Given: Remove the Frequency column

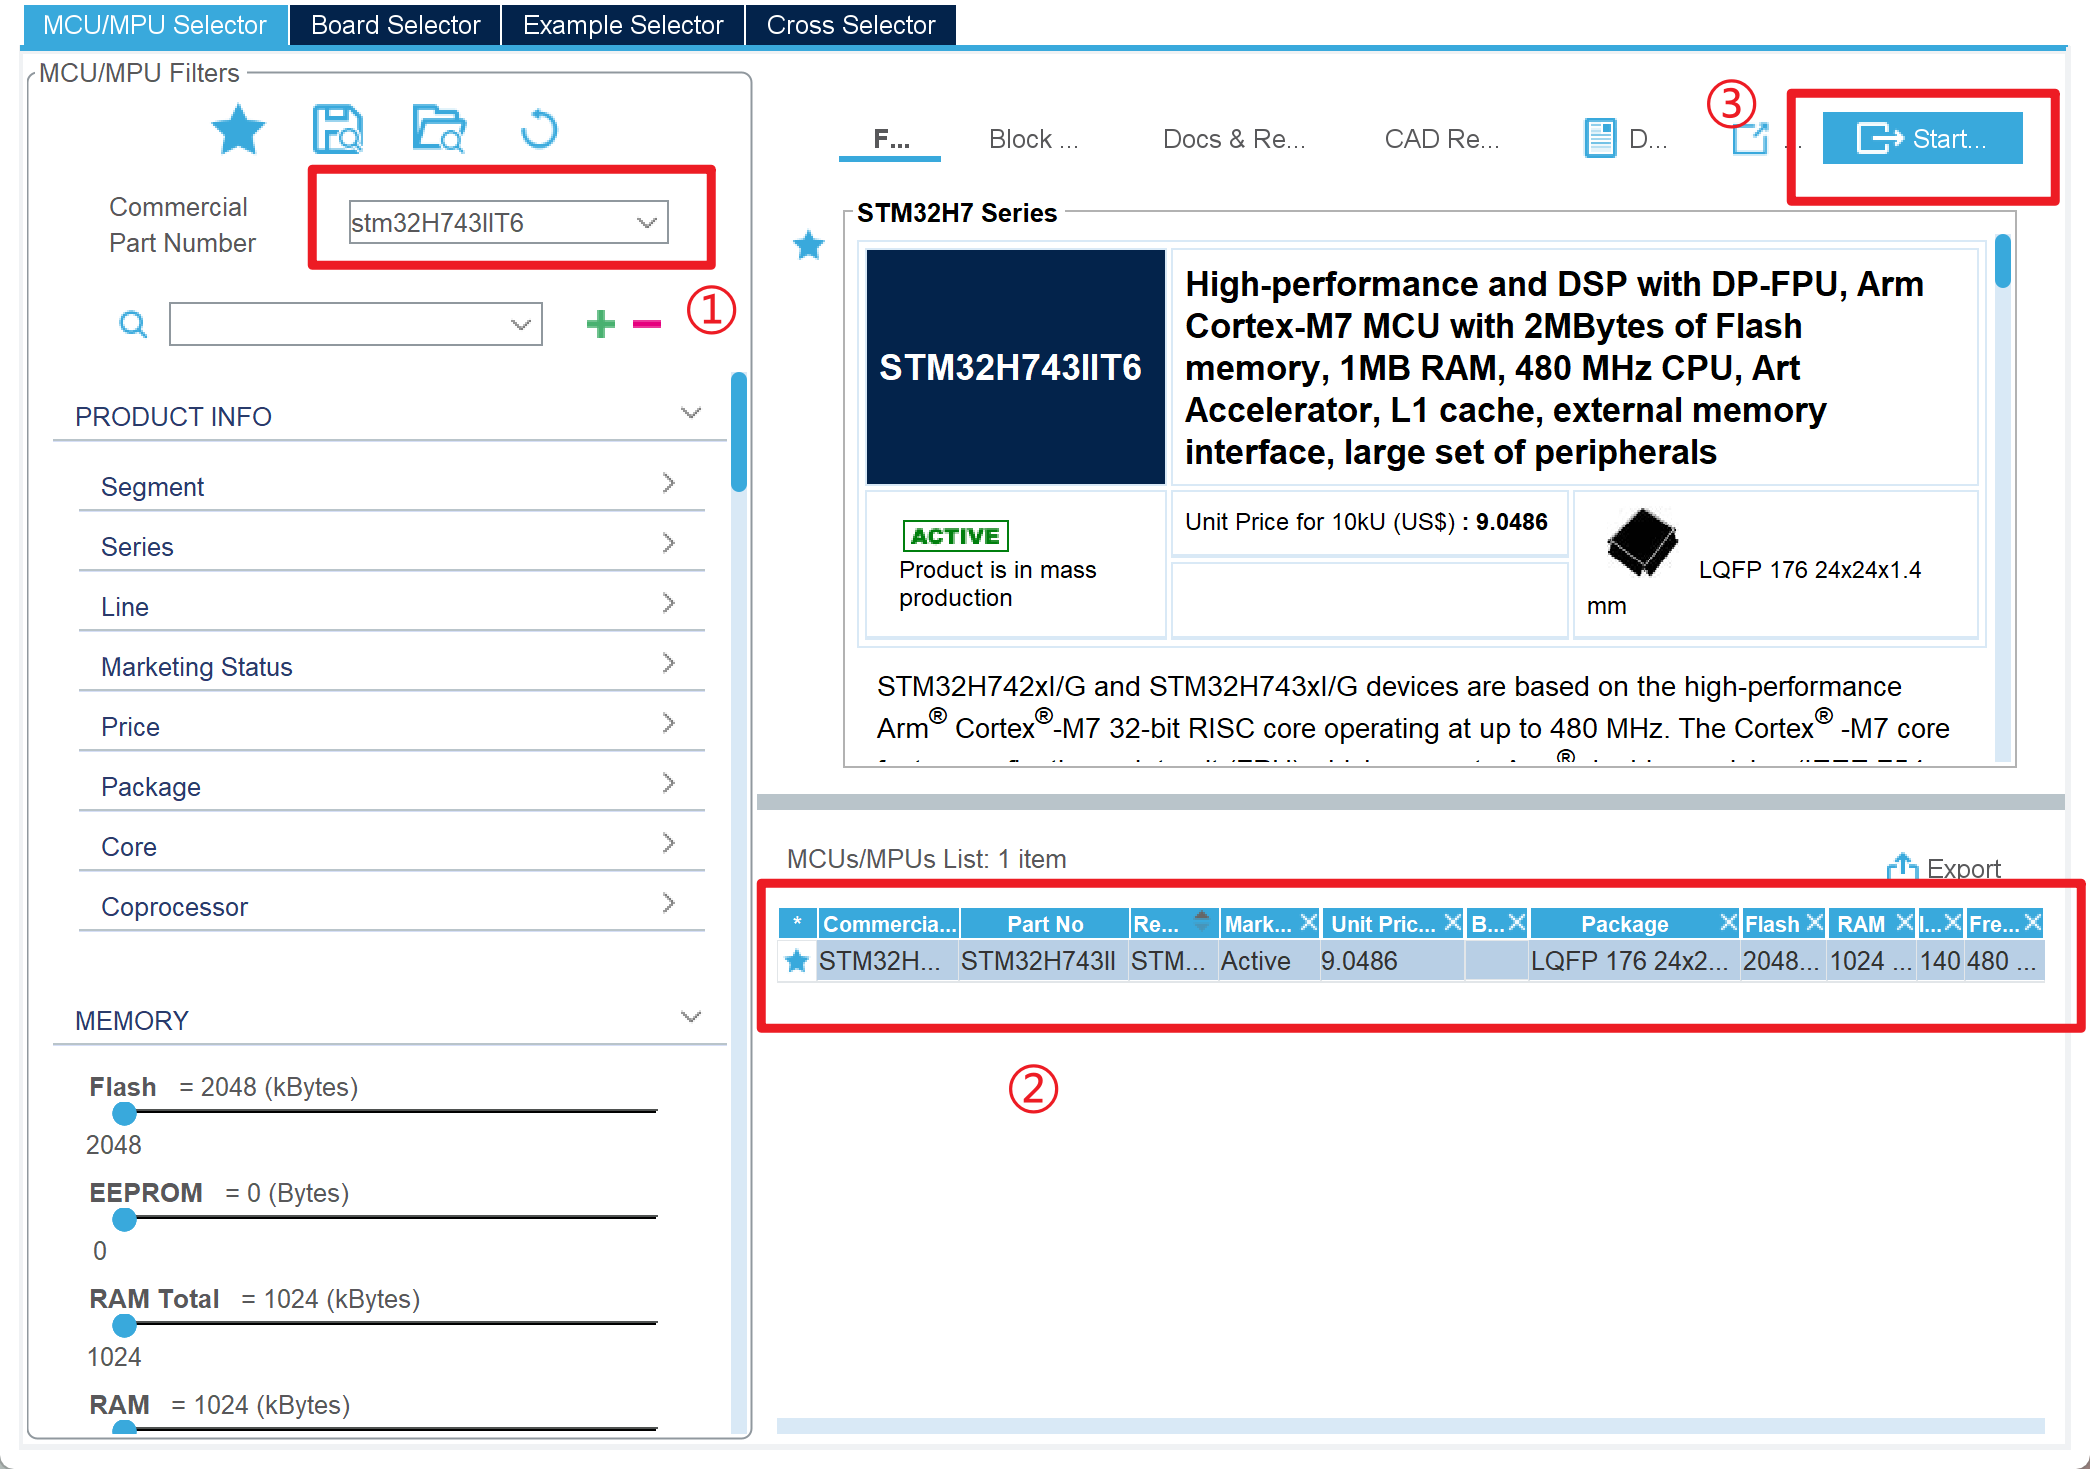Looking at the screenshot, I should tap(2033, 922).
